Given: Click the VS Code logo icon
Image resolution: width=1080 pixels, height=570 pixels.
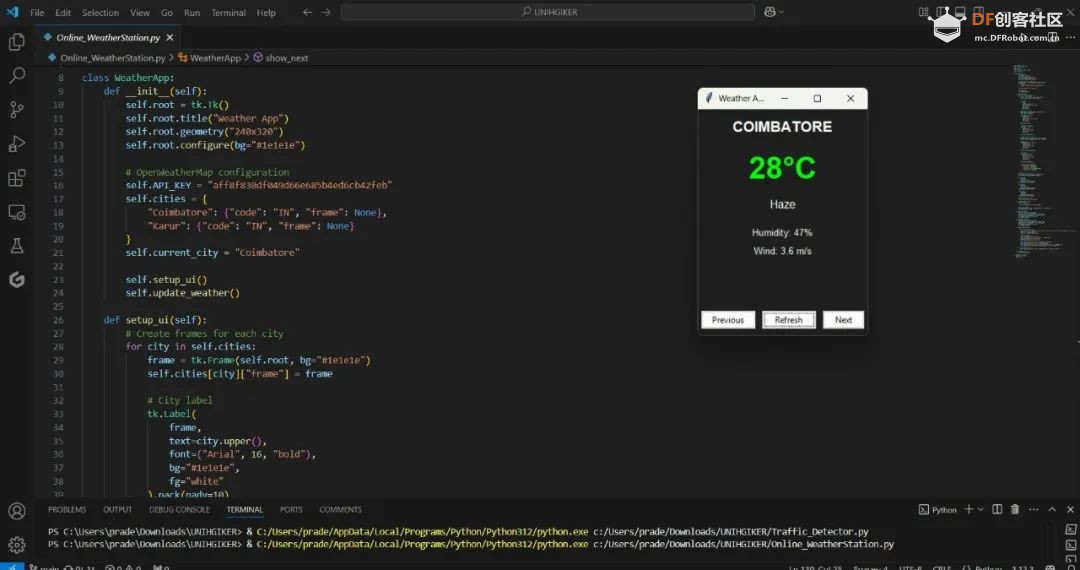Looking at the screenshot, I should click(x=12, y=12).
